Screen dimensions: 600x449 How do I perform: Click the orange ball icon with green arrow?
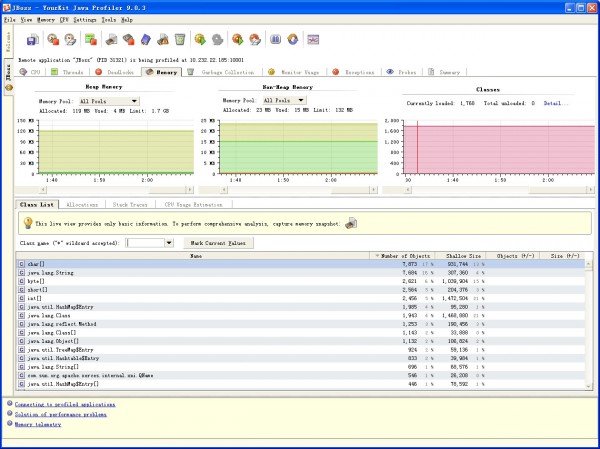(x=238, y=39)
